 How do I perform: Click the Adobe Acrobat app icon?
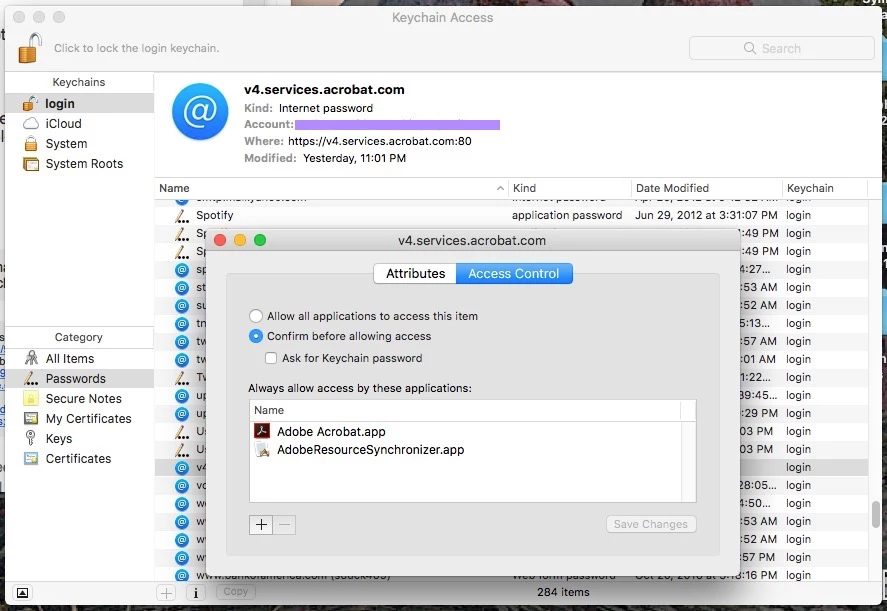click(262, 431)
